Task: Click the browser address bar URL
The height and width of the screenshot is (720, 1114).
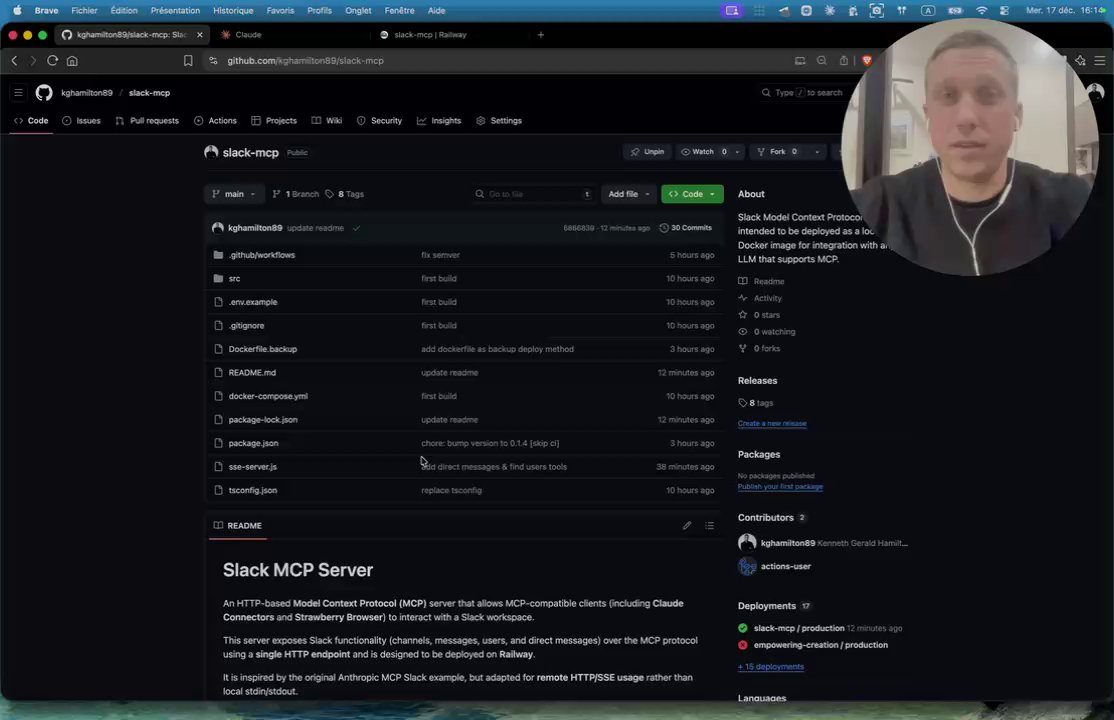Action: click(305, 60)
